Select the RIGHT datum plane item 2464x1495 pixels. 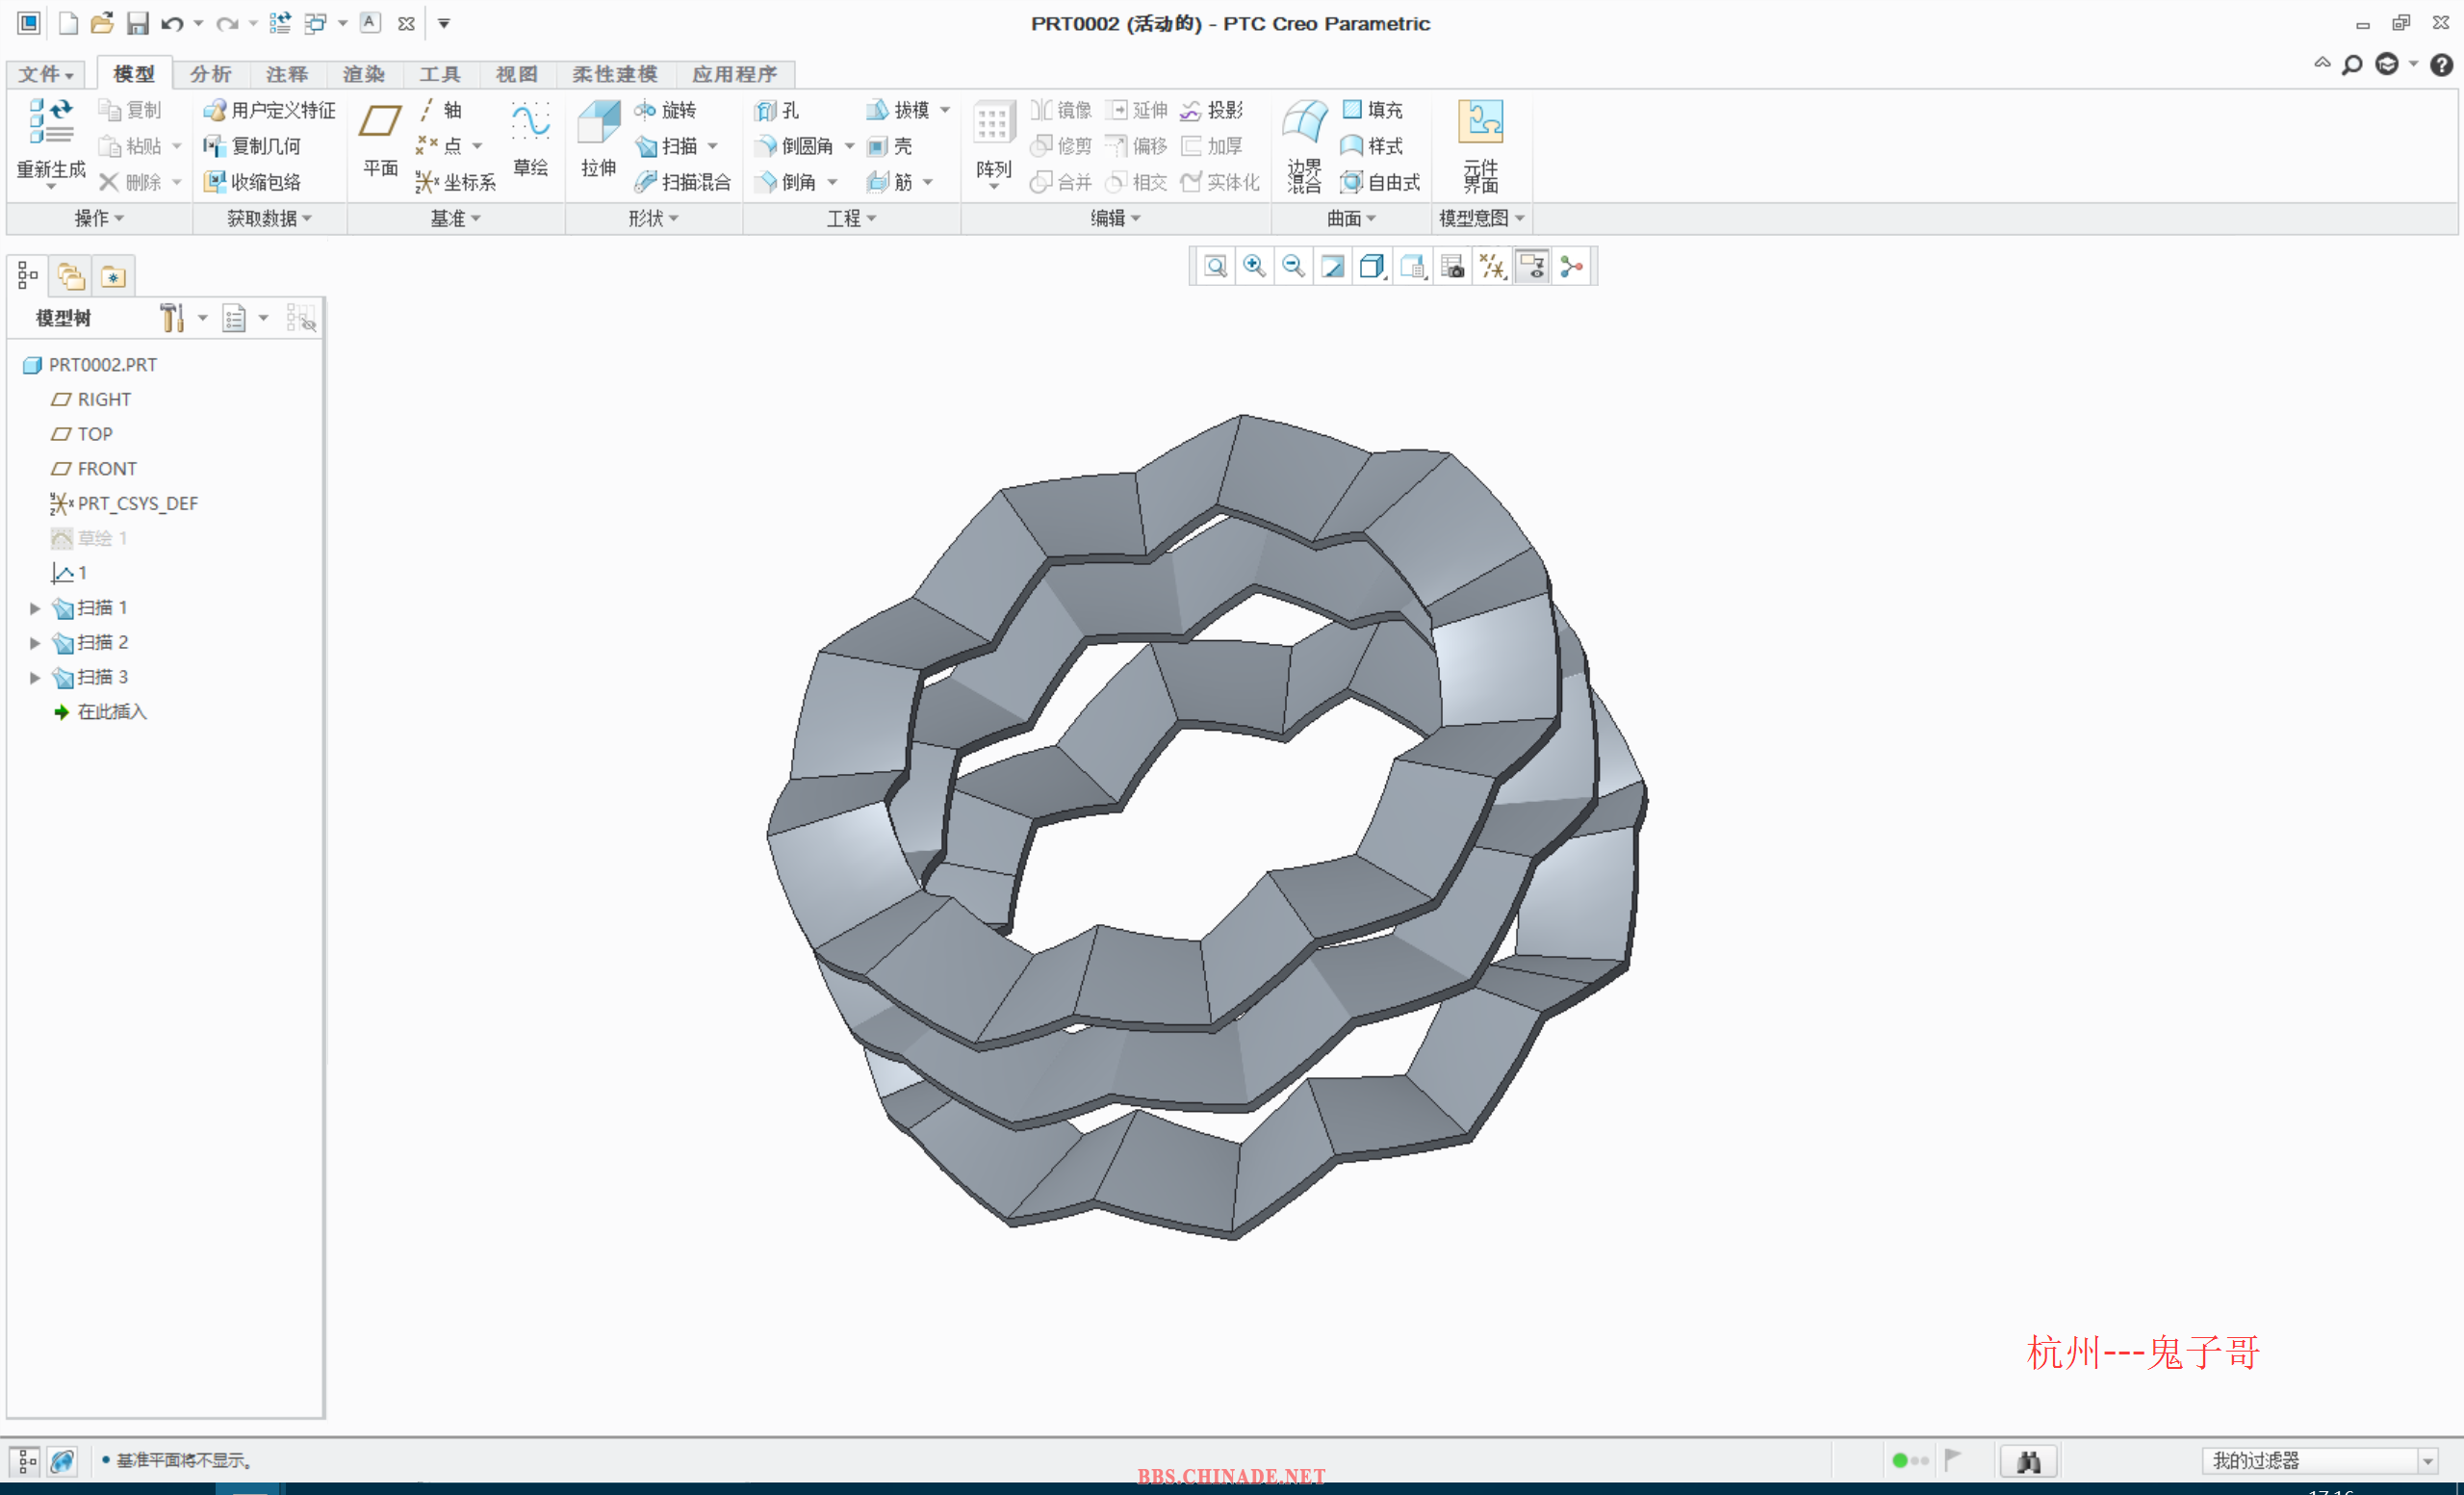91,400
